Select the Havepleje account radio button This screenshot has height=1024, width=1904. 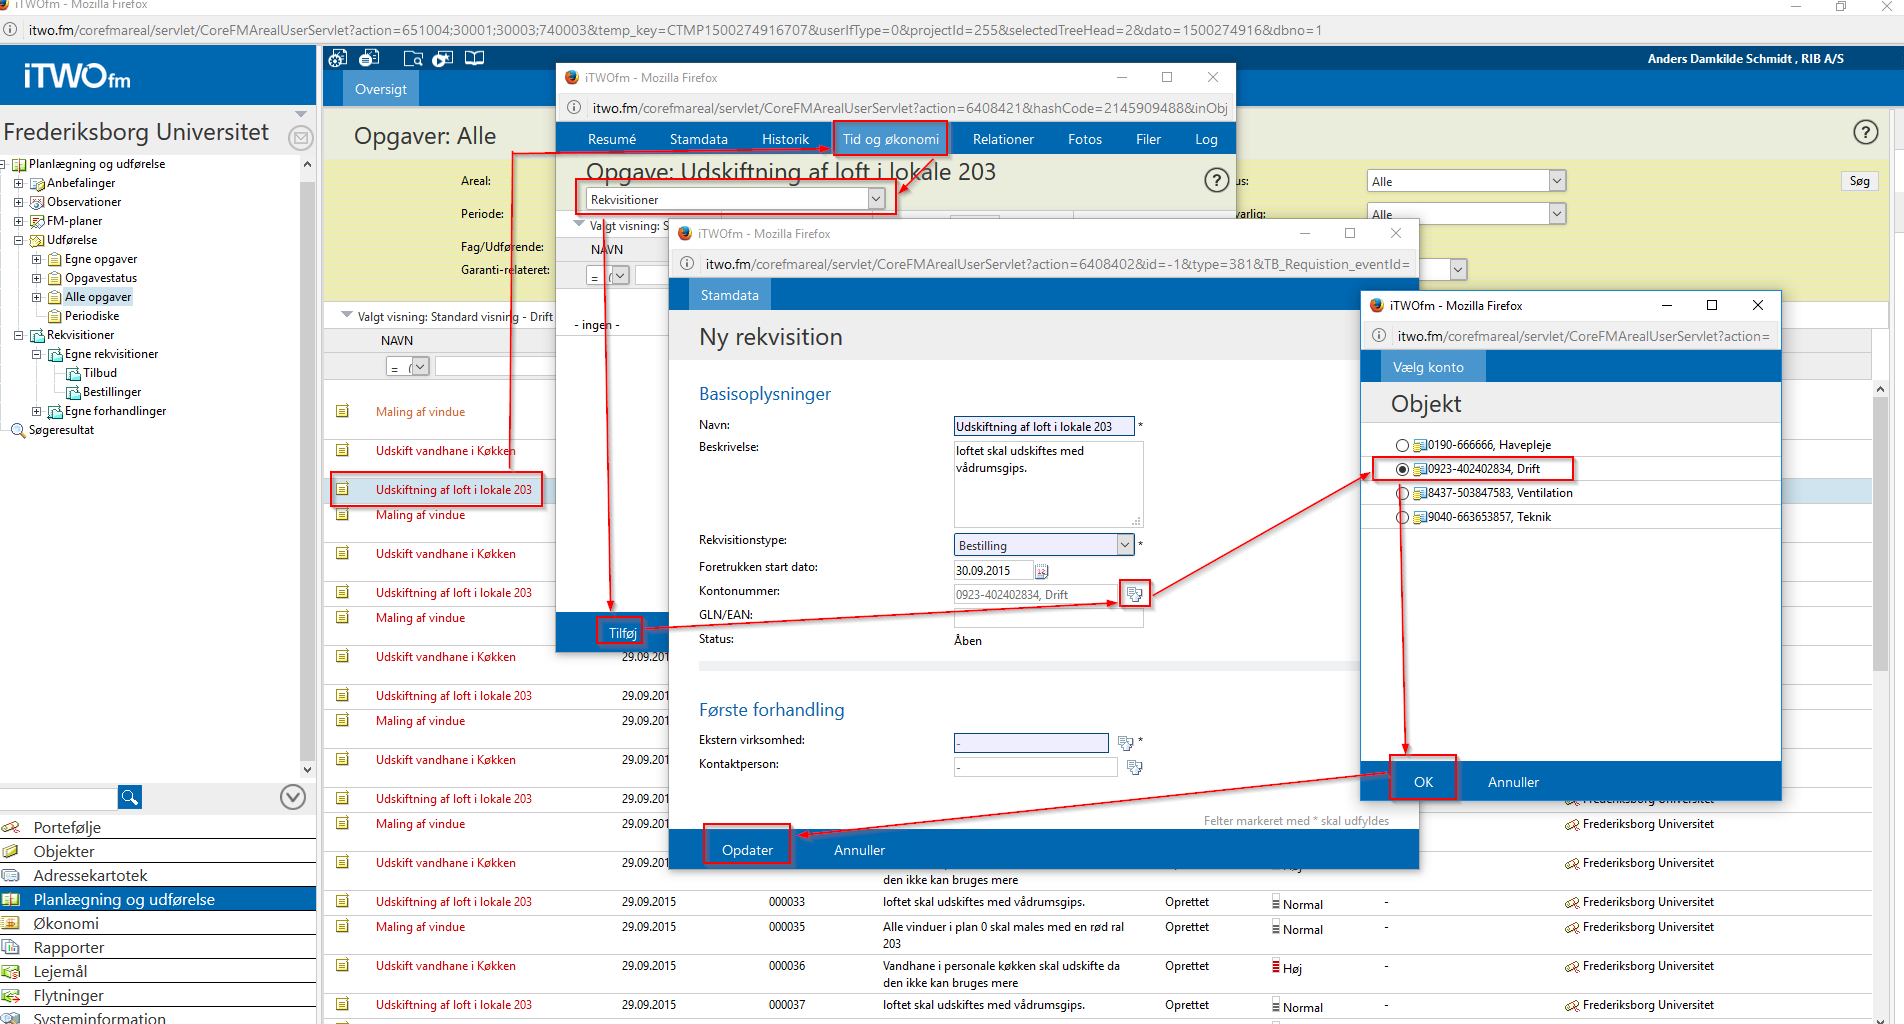[1402, 445]
